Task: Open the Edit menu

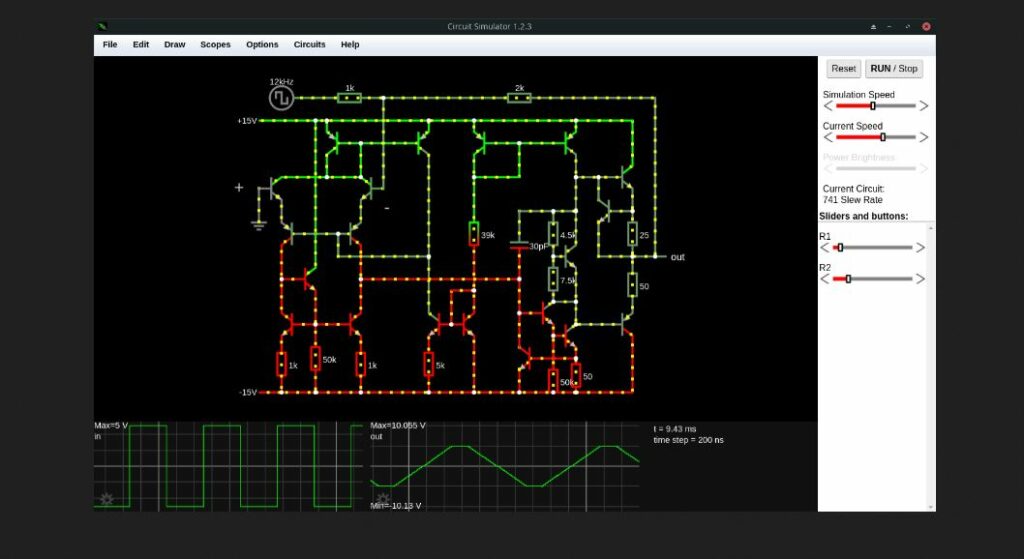Action: (x=140, y=44)
